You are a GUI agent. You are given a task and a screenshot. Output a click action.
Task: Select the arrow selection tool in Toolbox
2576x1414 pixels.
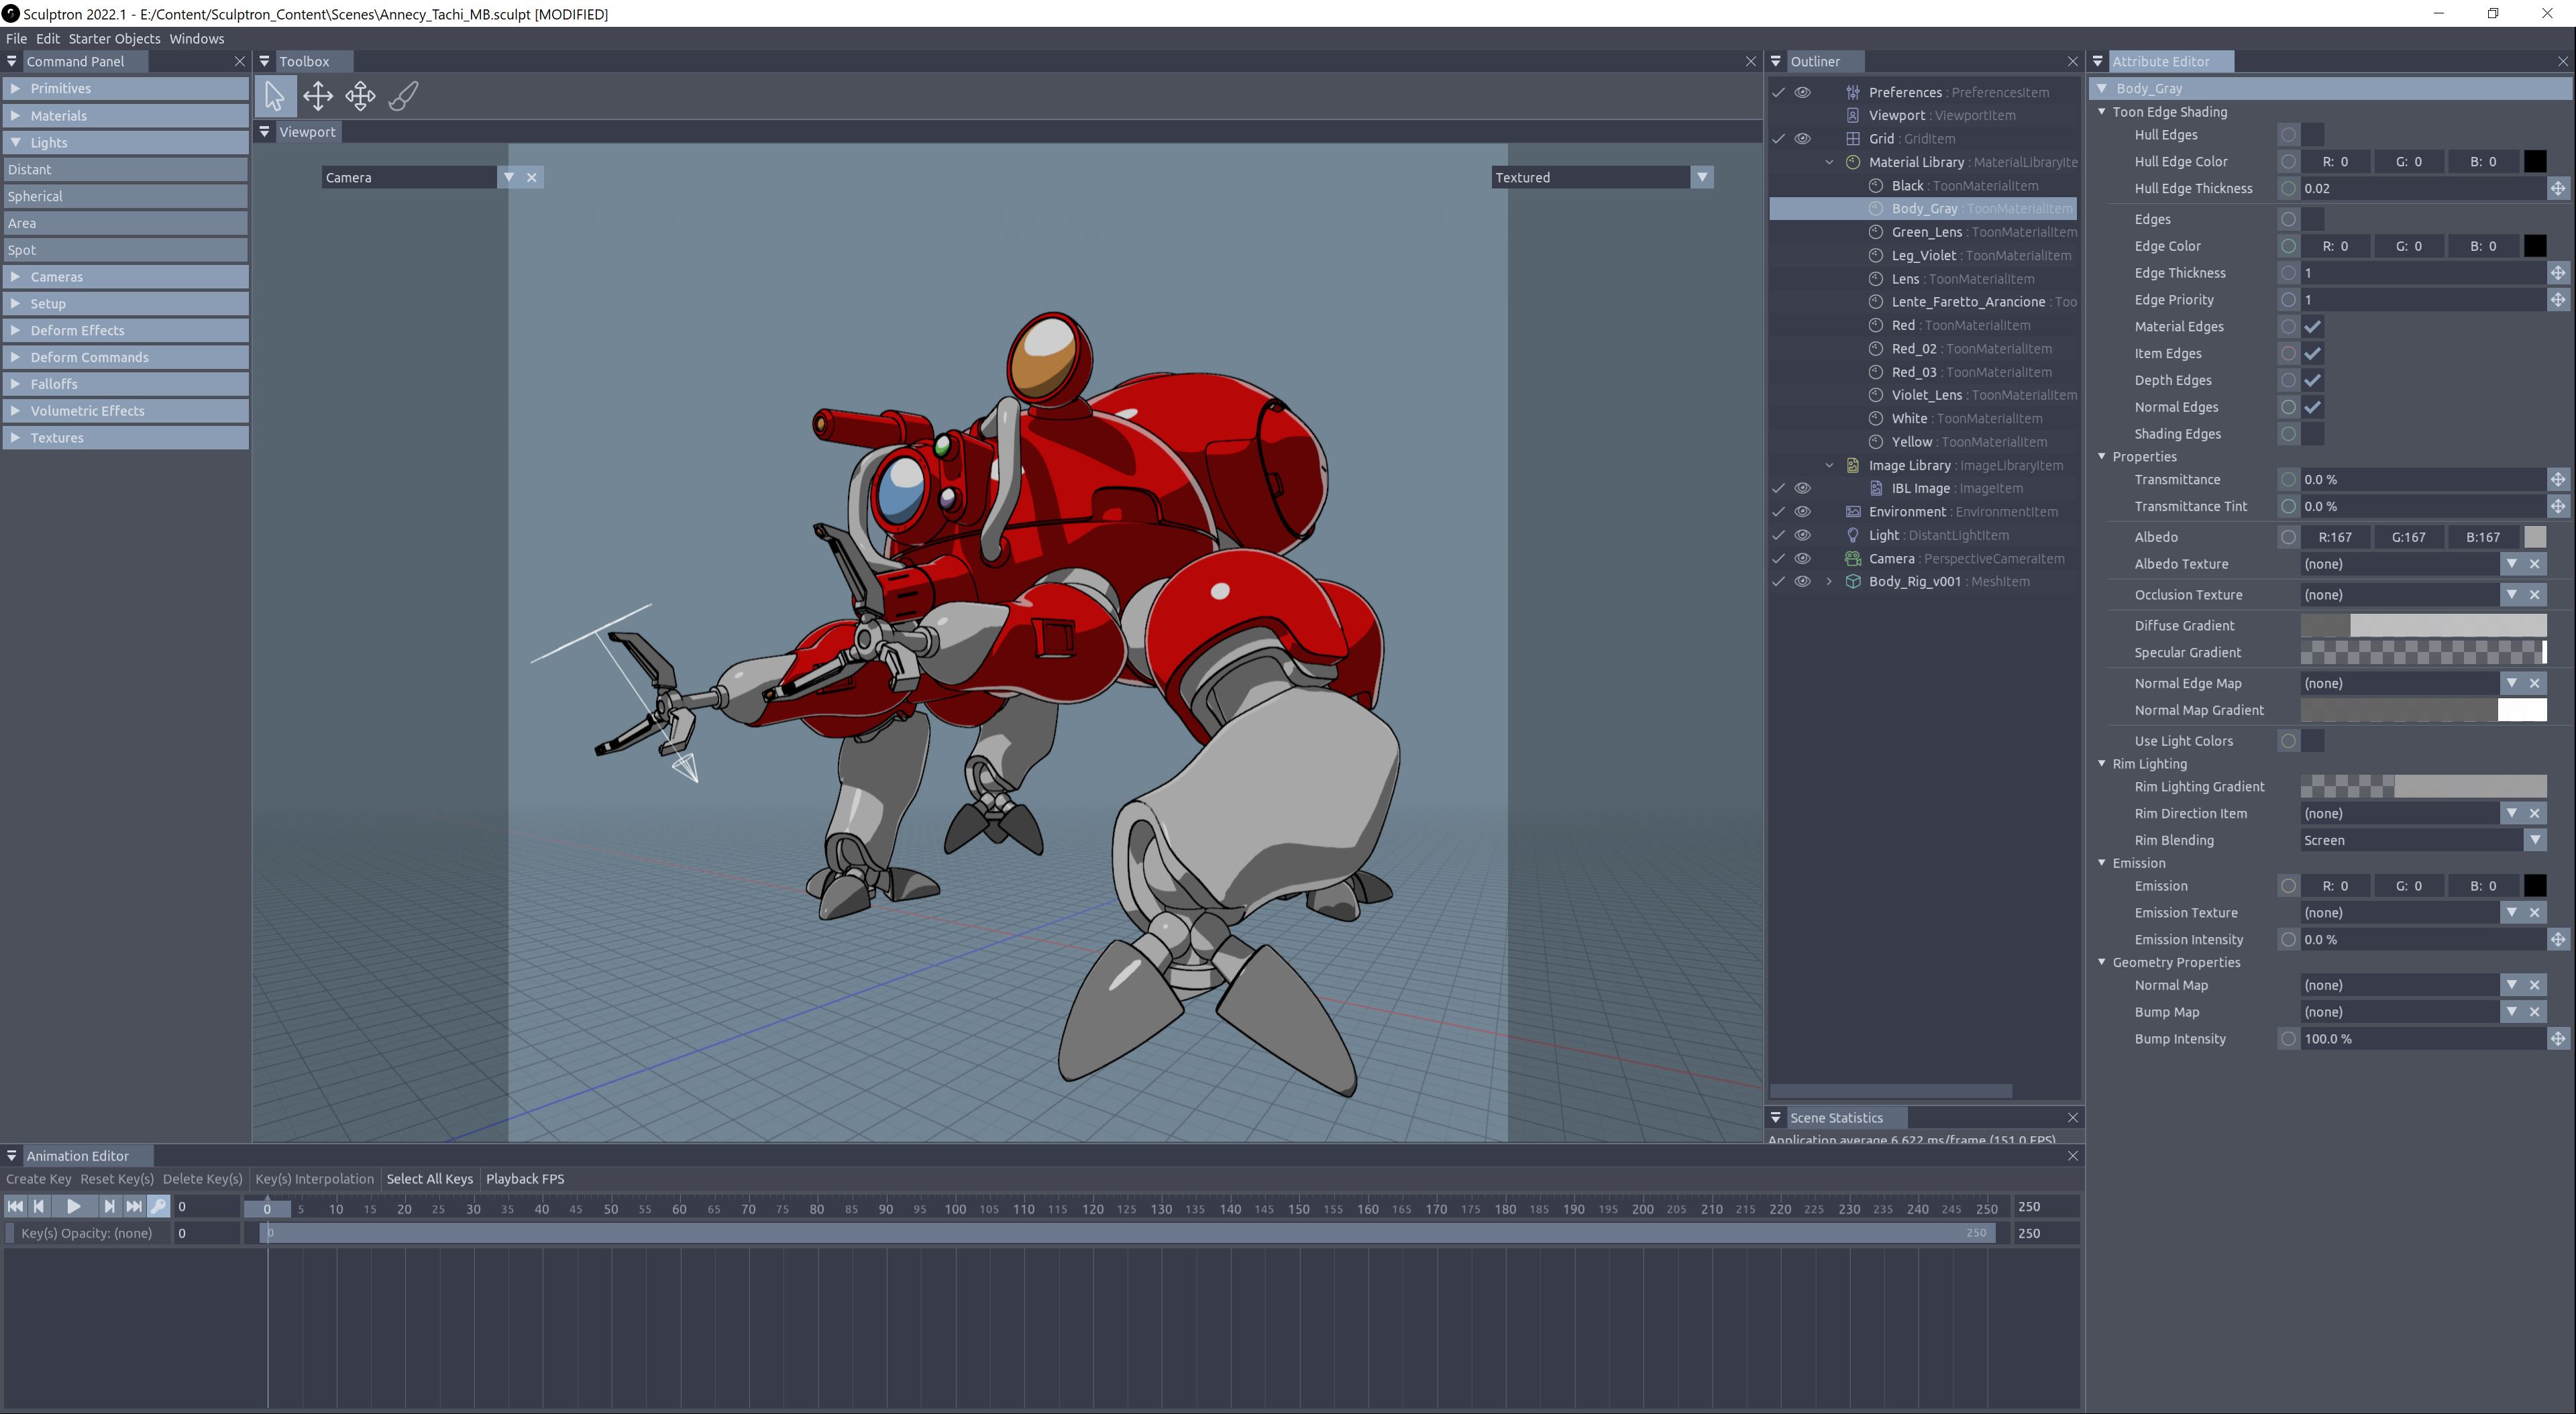274,96
